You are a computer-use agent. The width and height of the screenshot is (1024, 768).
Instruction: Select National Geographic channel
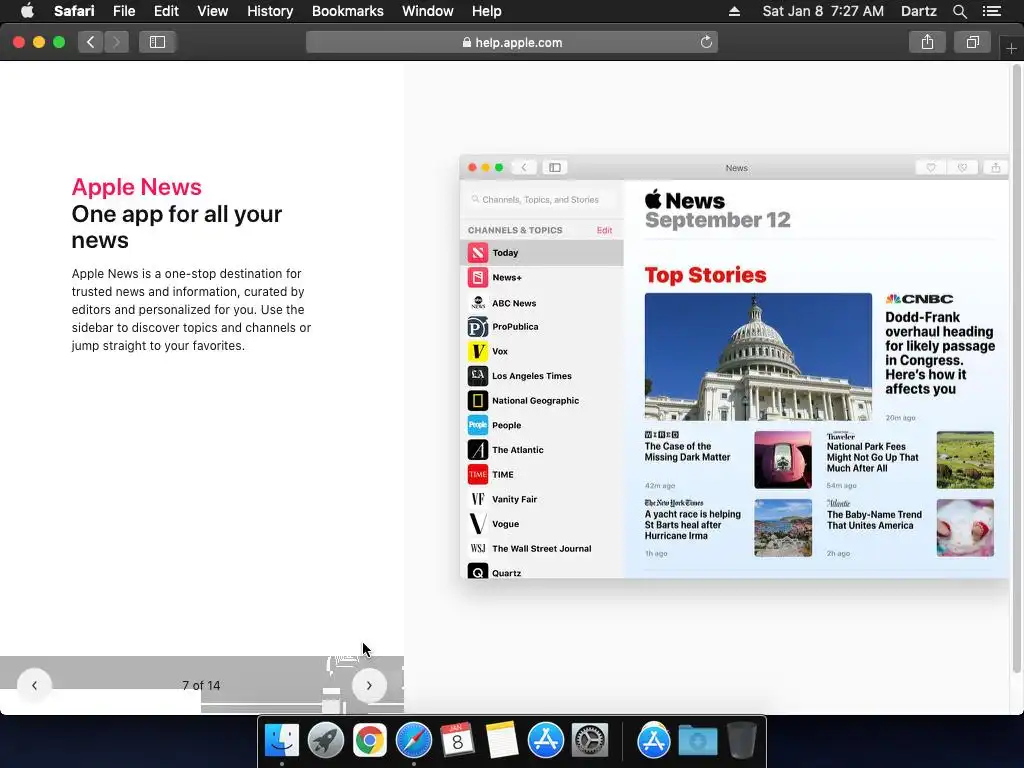[541, 400]
